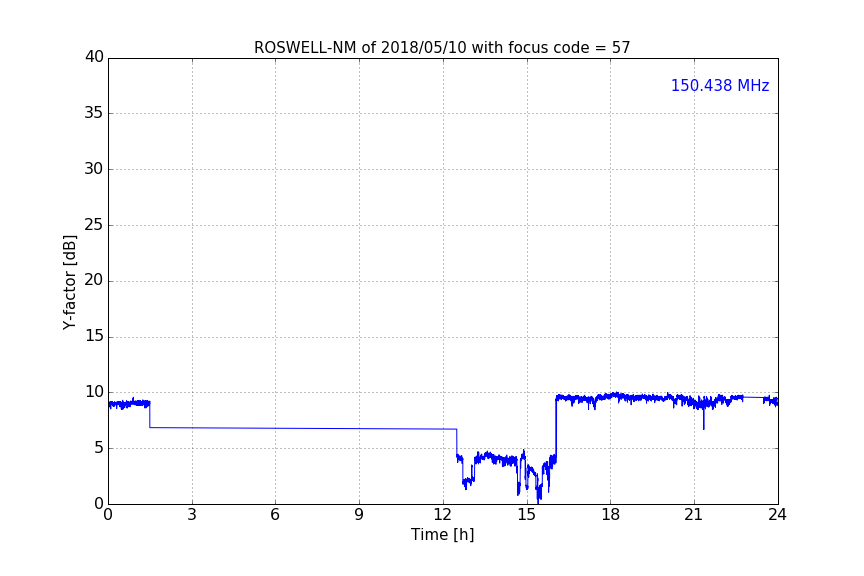Image resolution: width=864 pixels, height=576 pixels.
Task: Click the sharp downward spike near hour 21
Action: [x=704, y=419]
